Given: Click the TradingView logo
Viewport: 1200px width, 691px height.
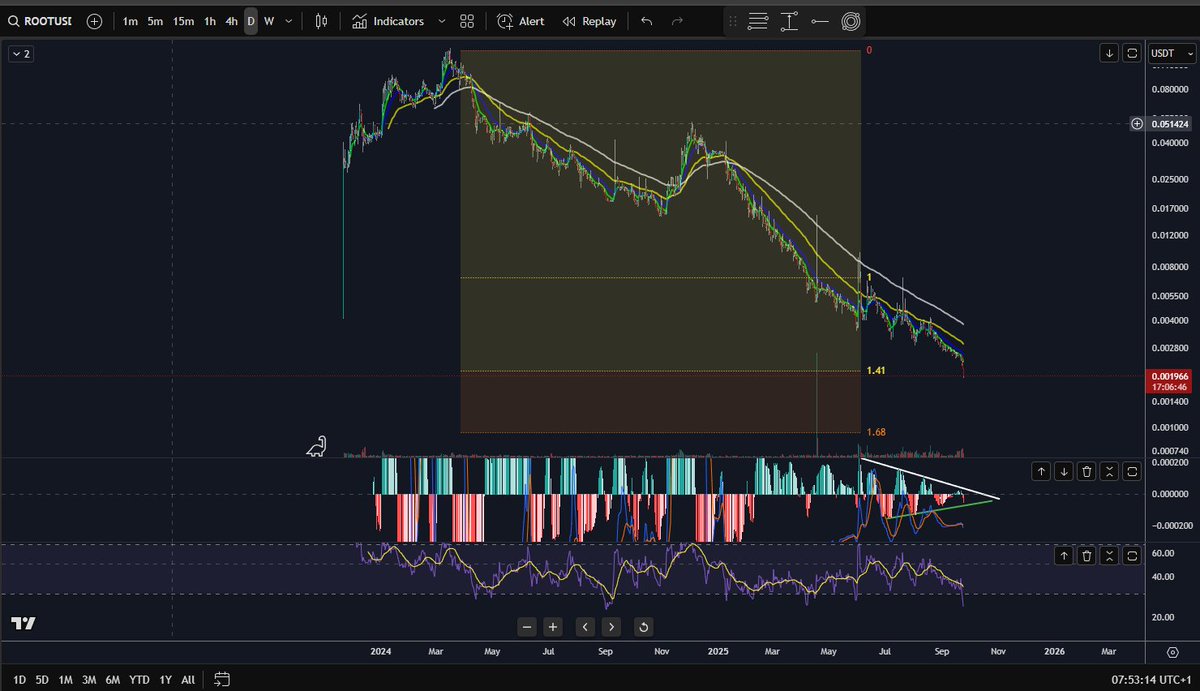Looking at the screenshot, I should pos(24,623).
